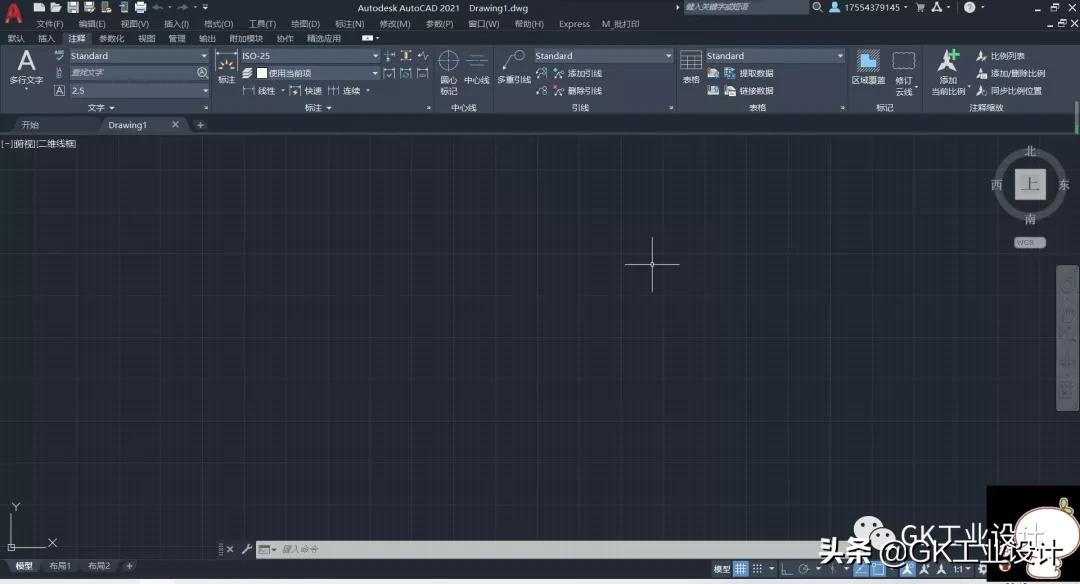Screen dimensions: 1080x584
Task: Close the Drawing1 file tab
Action: 175,125
